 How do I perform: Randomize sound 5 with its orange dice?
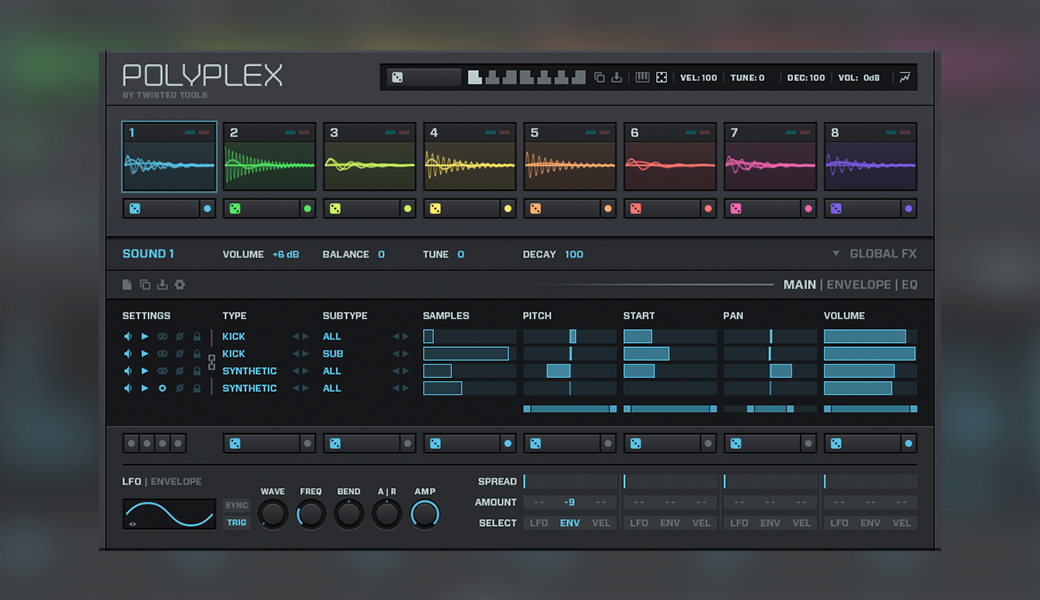(x=535, y=209)
